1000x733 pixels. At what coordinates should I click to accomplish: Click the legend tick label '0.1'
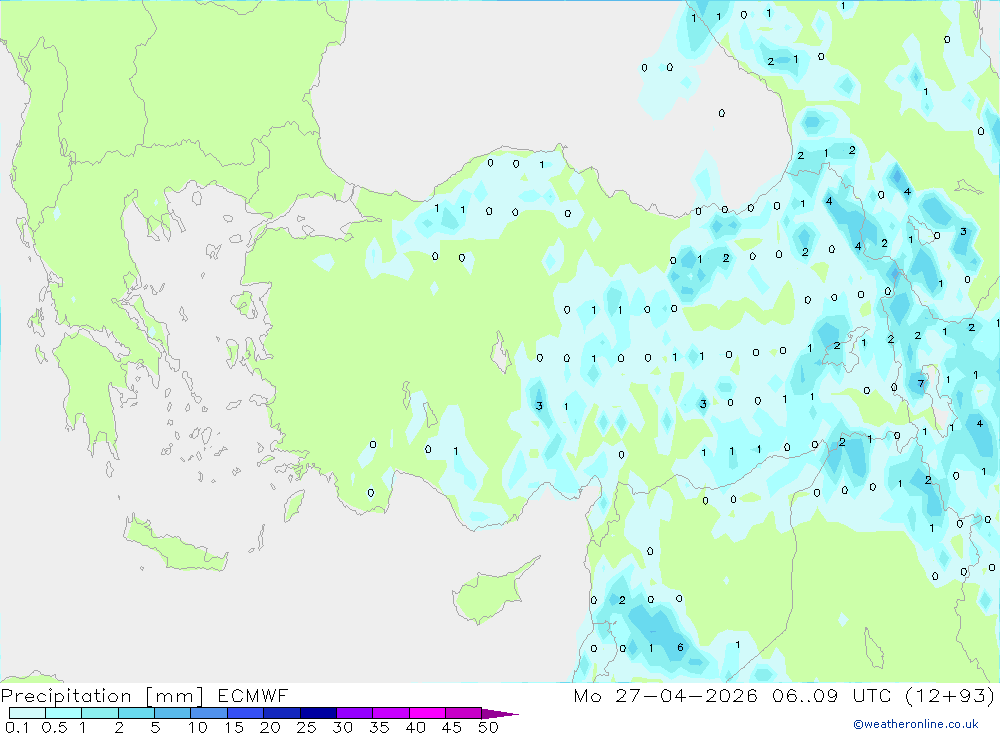pos(17,727)
